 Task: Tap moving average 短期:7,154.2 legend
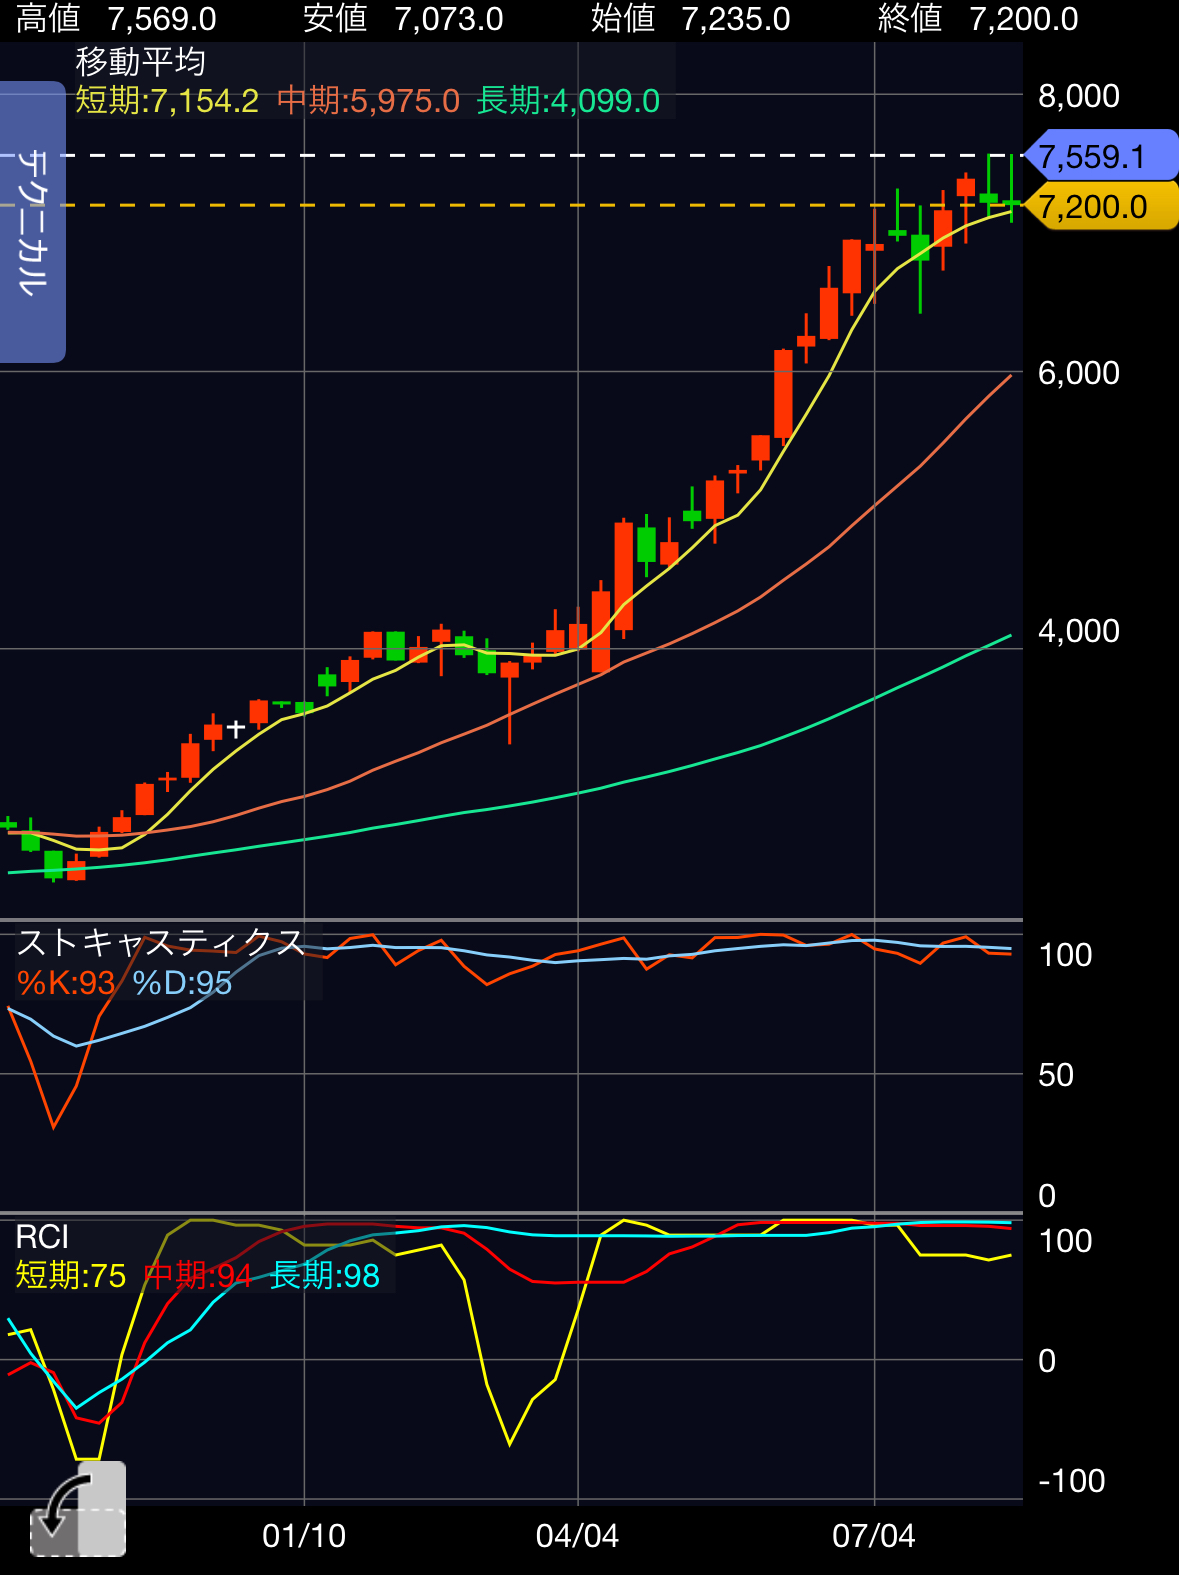(167, 101)
